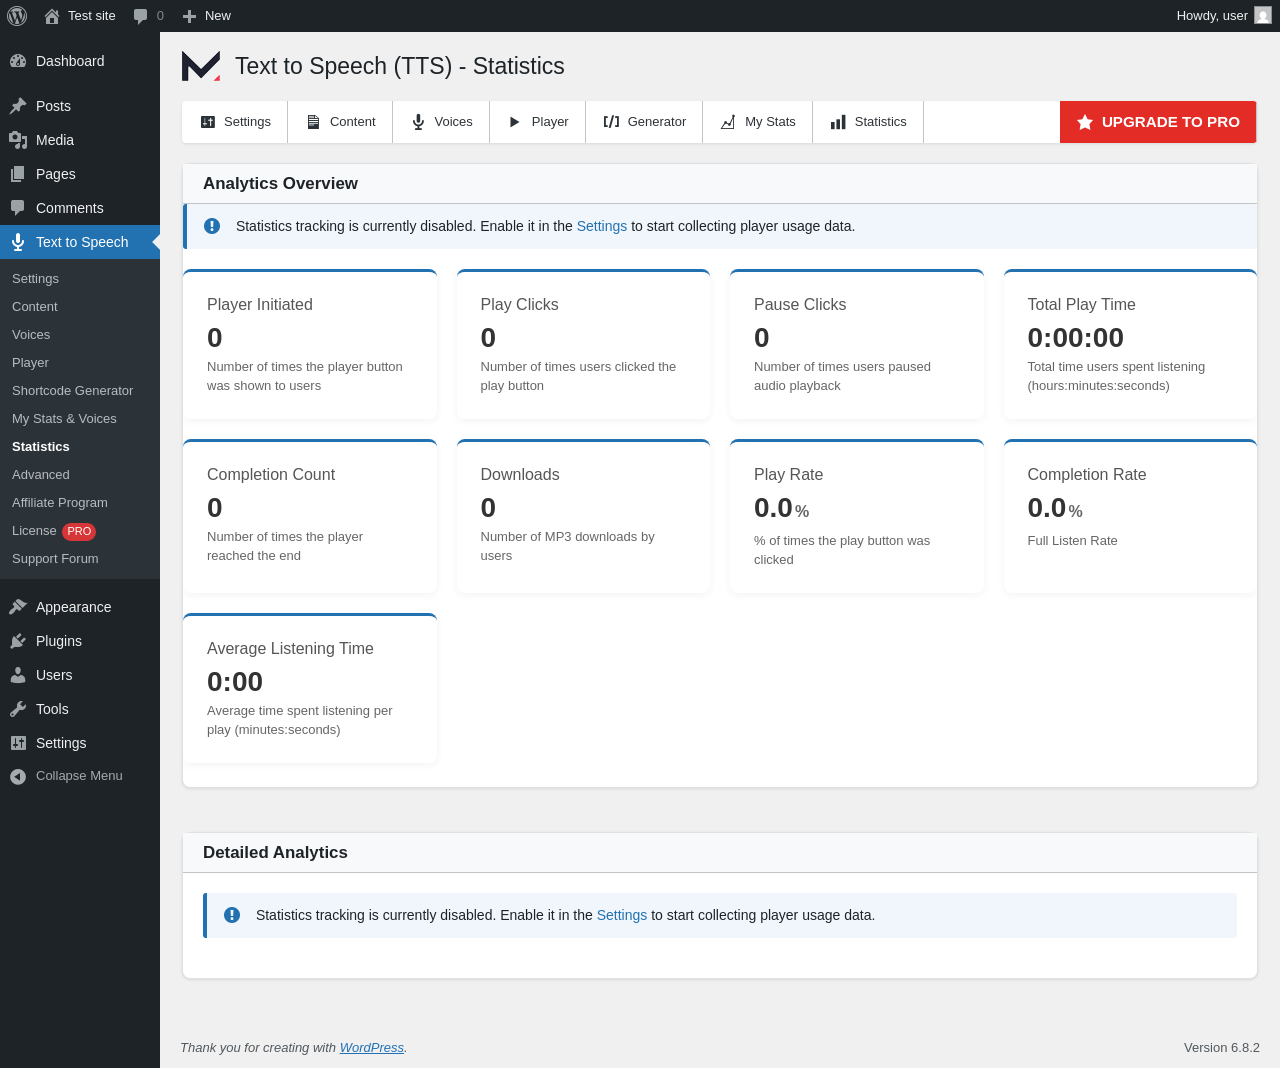The image size is (1280, 1068).
Task: Open the New content menu label
Action: click(218, 16)
